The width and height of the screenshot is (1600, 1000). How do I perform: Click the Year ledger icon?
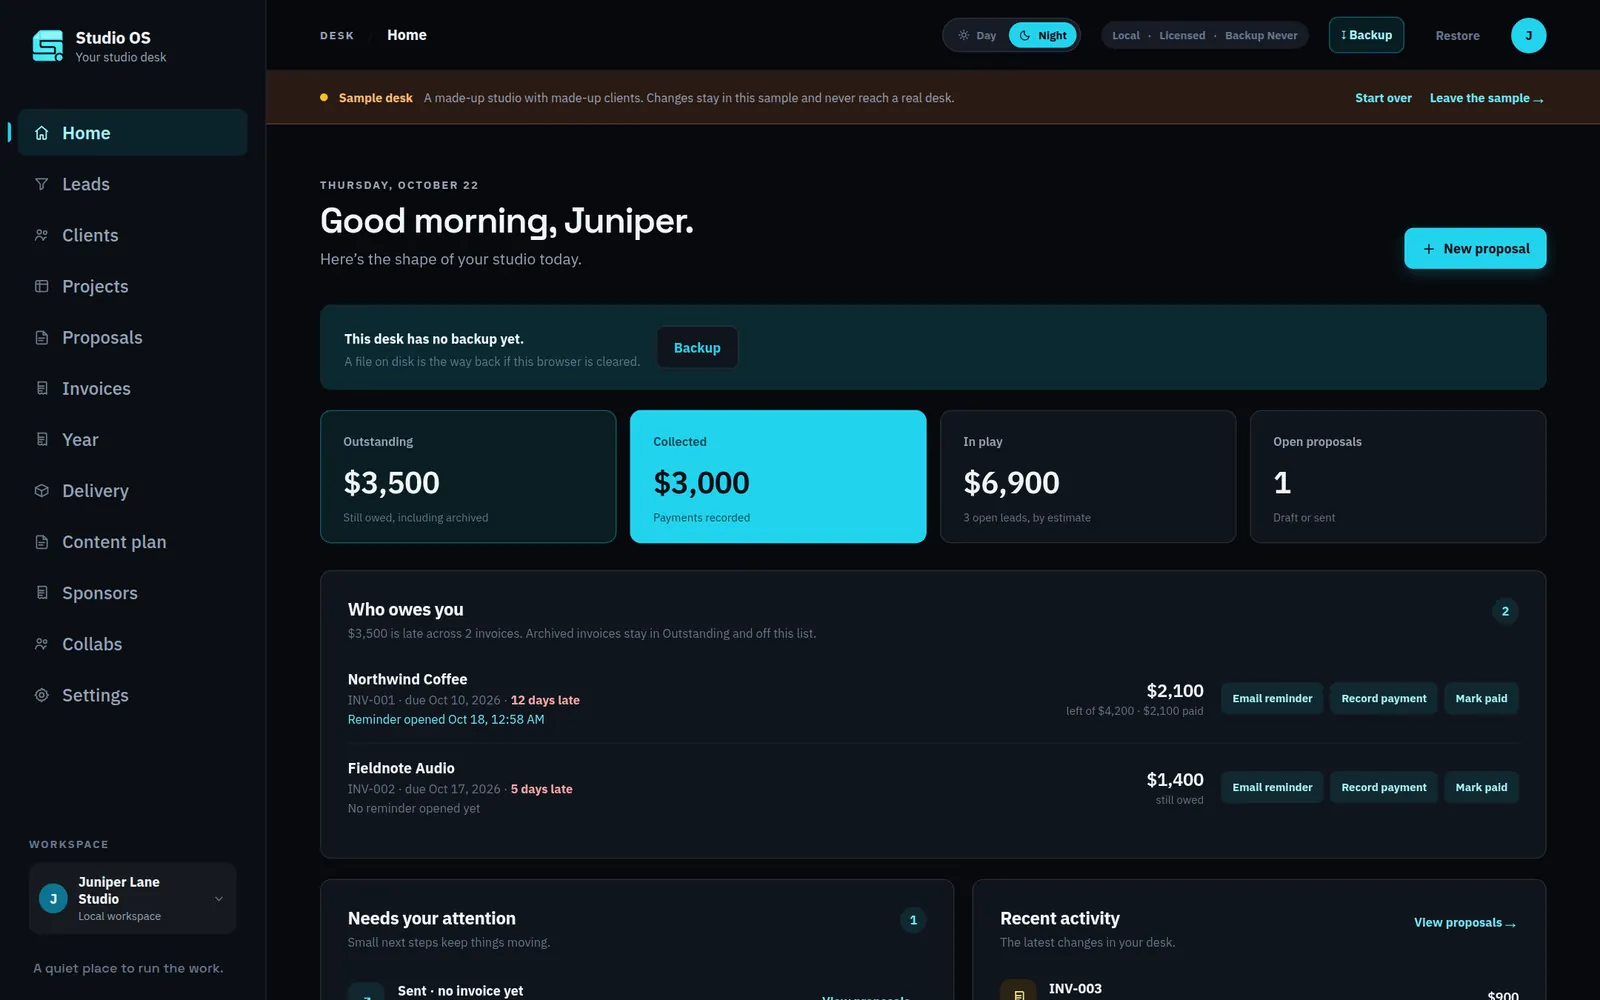[x=41, y=439]
